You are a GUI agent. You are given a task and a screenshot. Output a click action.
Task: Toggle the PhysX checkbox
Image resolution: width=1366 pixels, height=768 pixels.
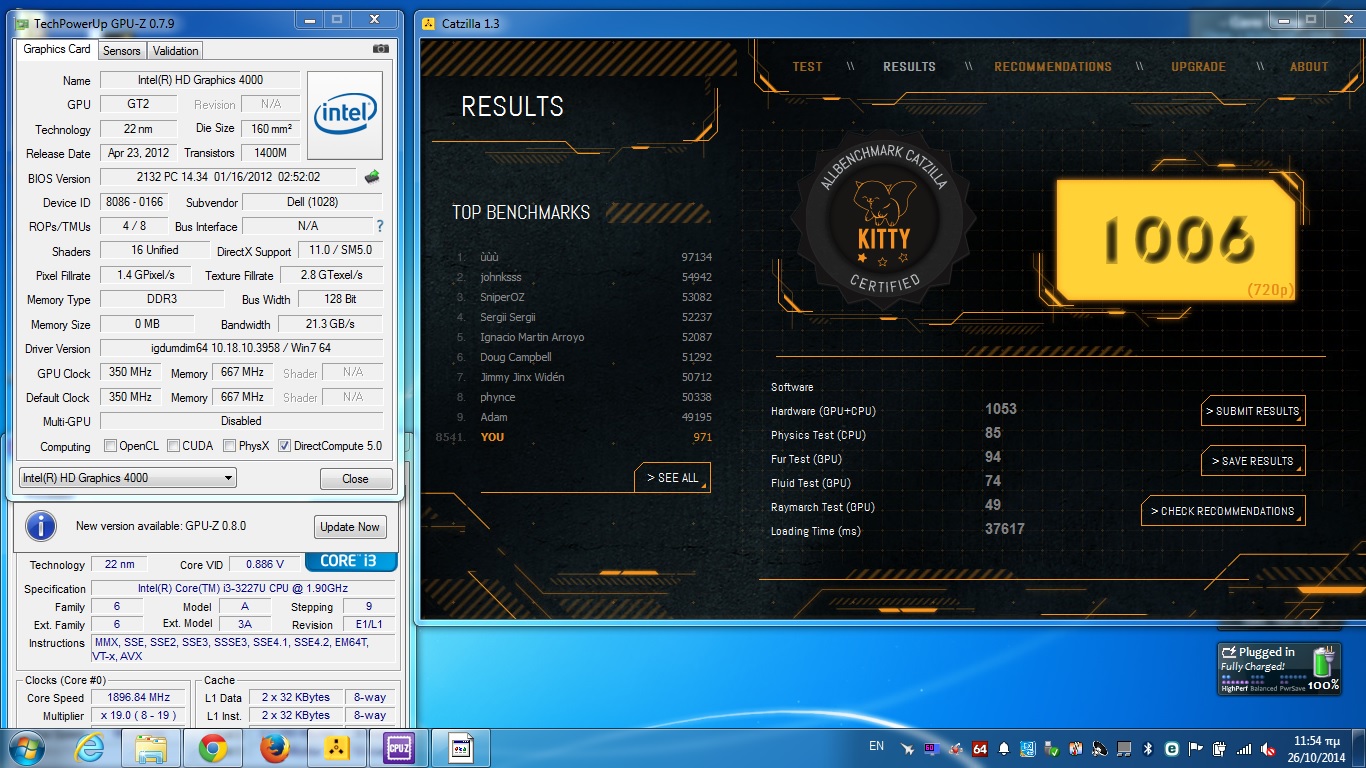[x=230, y=446]
